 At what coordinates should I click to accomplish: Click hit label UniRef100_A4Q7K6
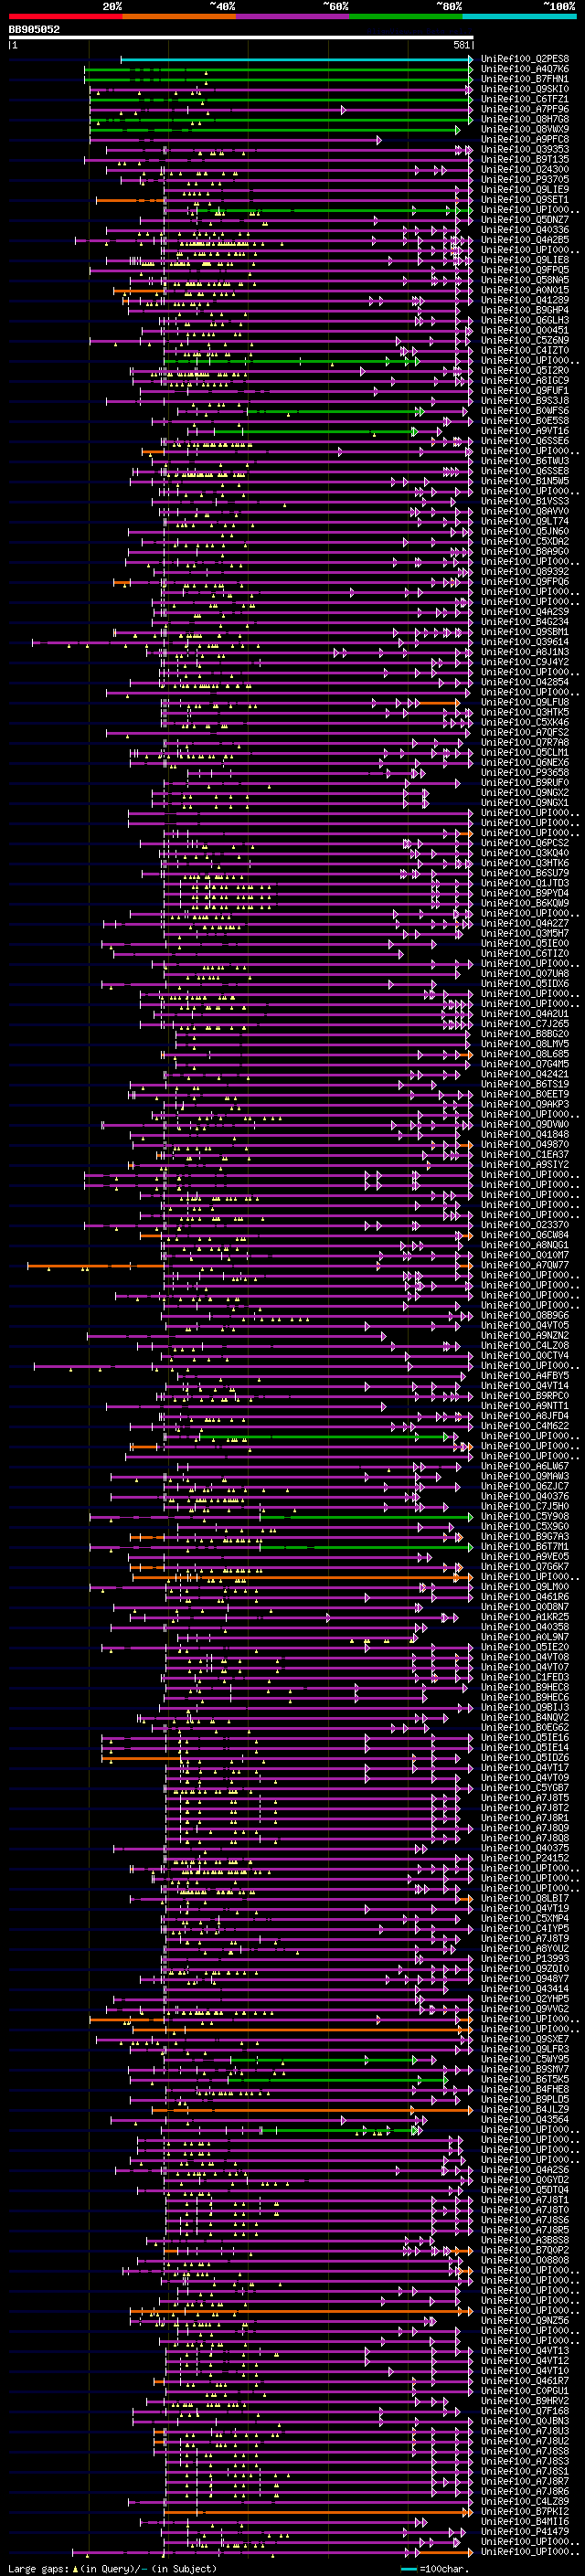point(525,69)
